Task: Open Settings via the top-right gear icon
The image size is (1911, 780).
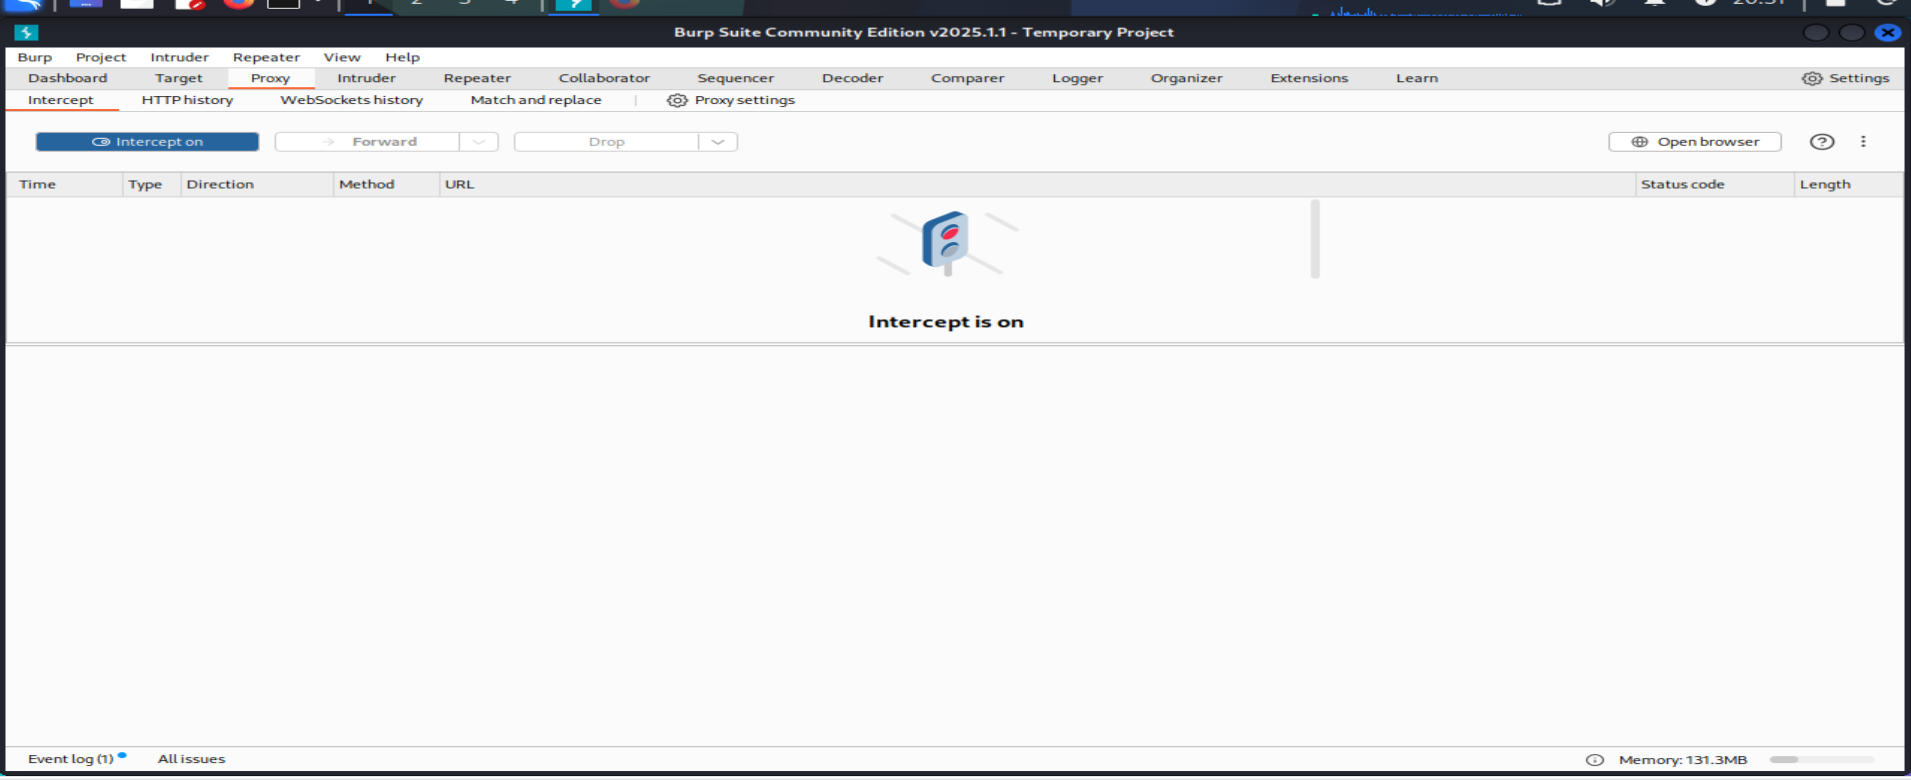Action: (x=1811, y=78)
